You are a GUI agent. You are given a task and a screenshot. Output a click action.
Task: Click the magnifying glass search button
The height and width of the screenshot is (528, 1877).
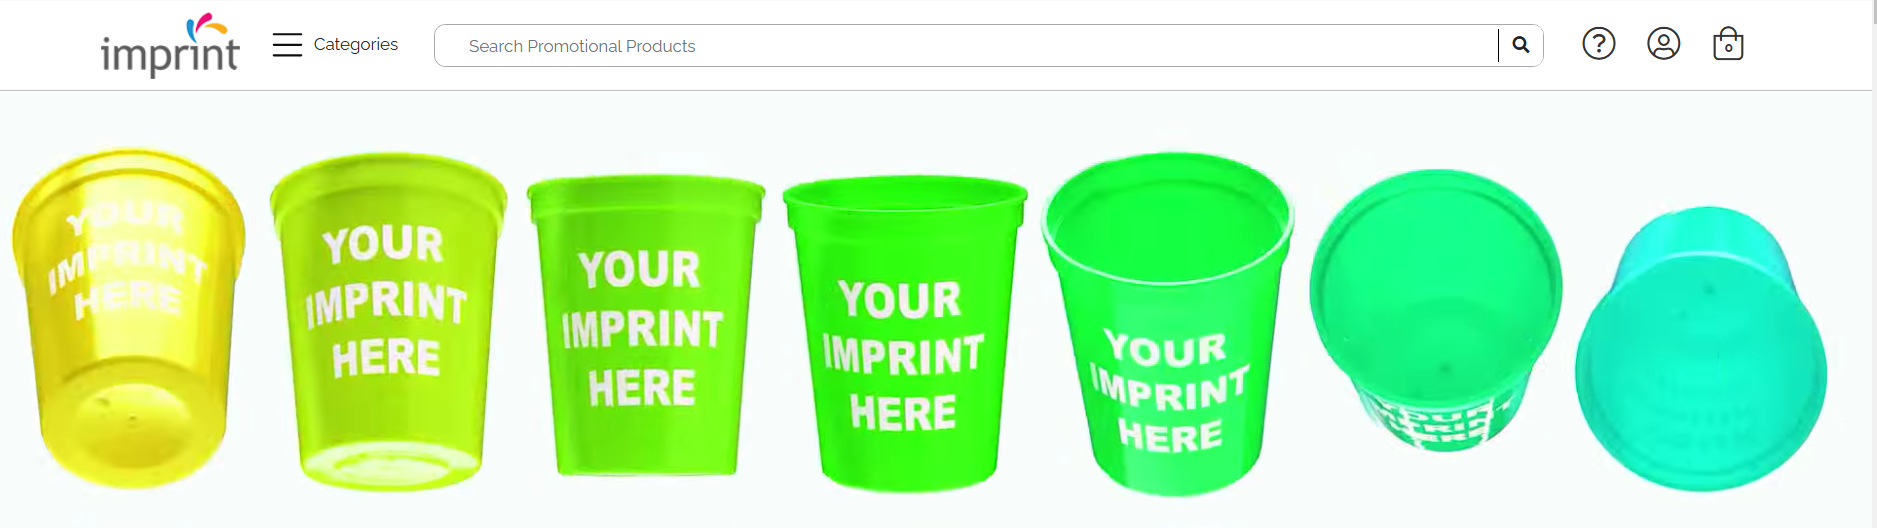[1521, 45]
